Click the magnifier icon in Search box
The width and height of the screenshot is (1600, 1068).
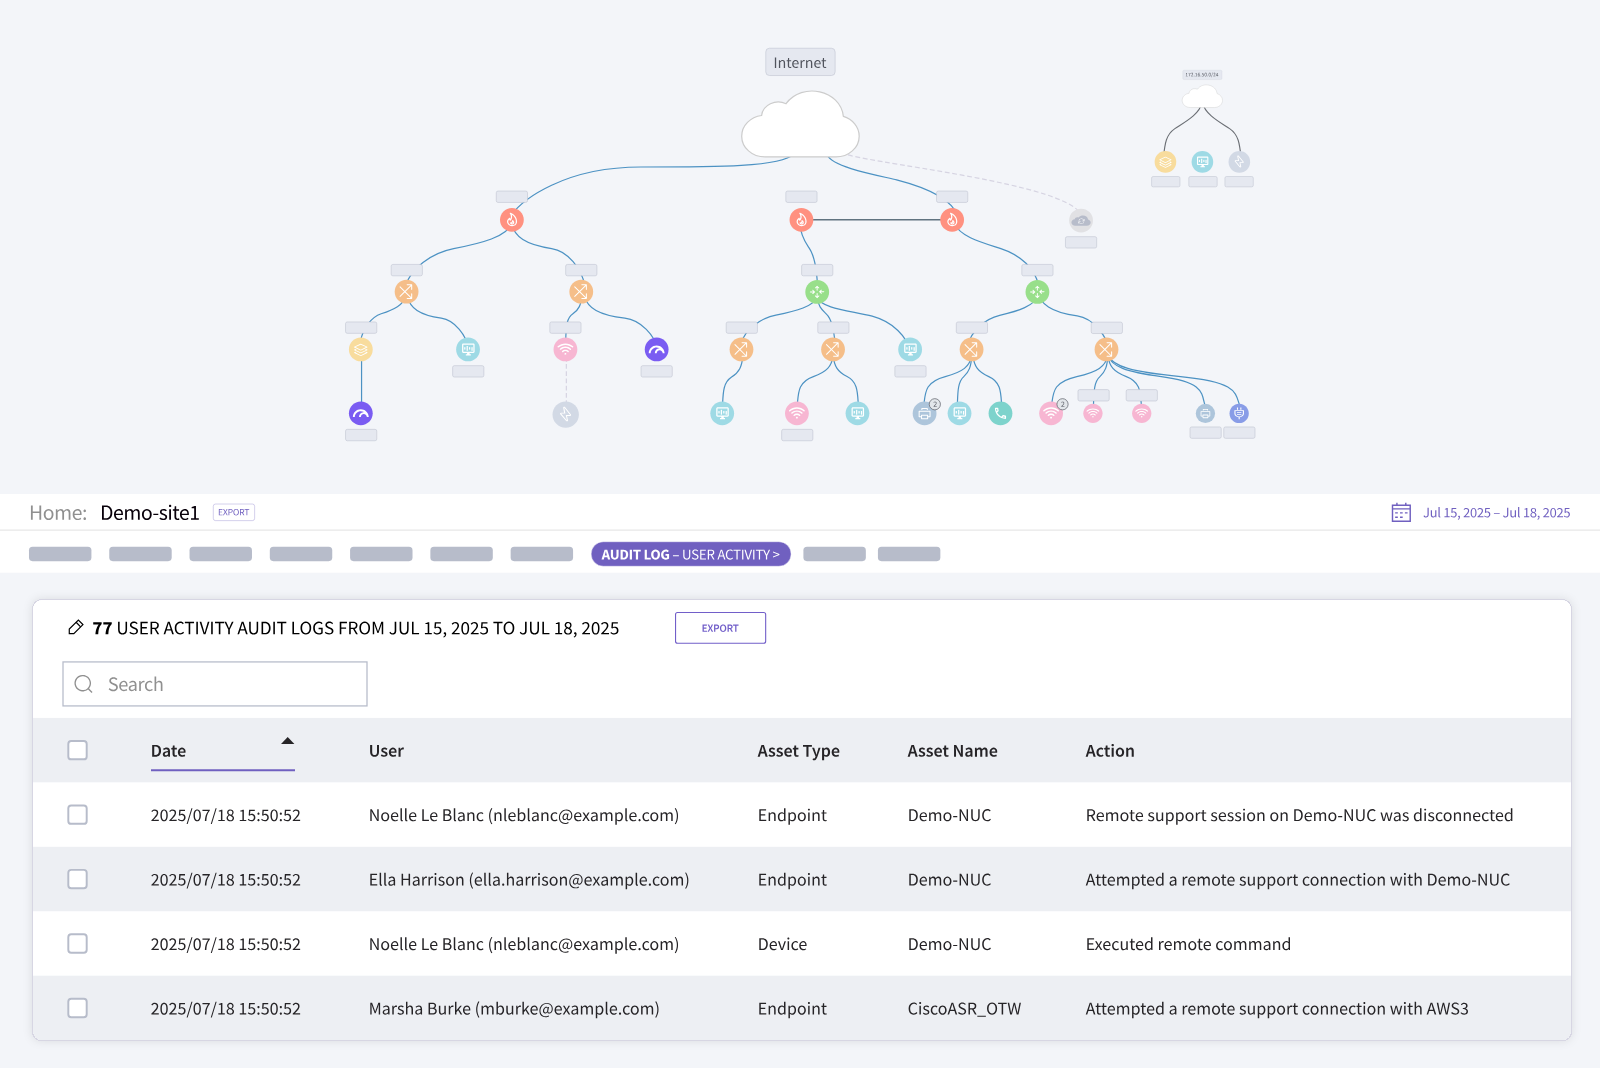[x=84, y=684]
